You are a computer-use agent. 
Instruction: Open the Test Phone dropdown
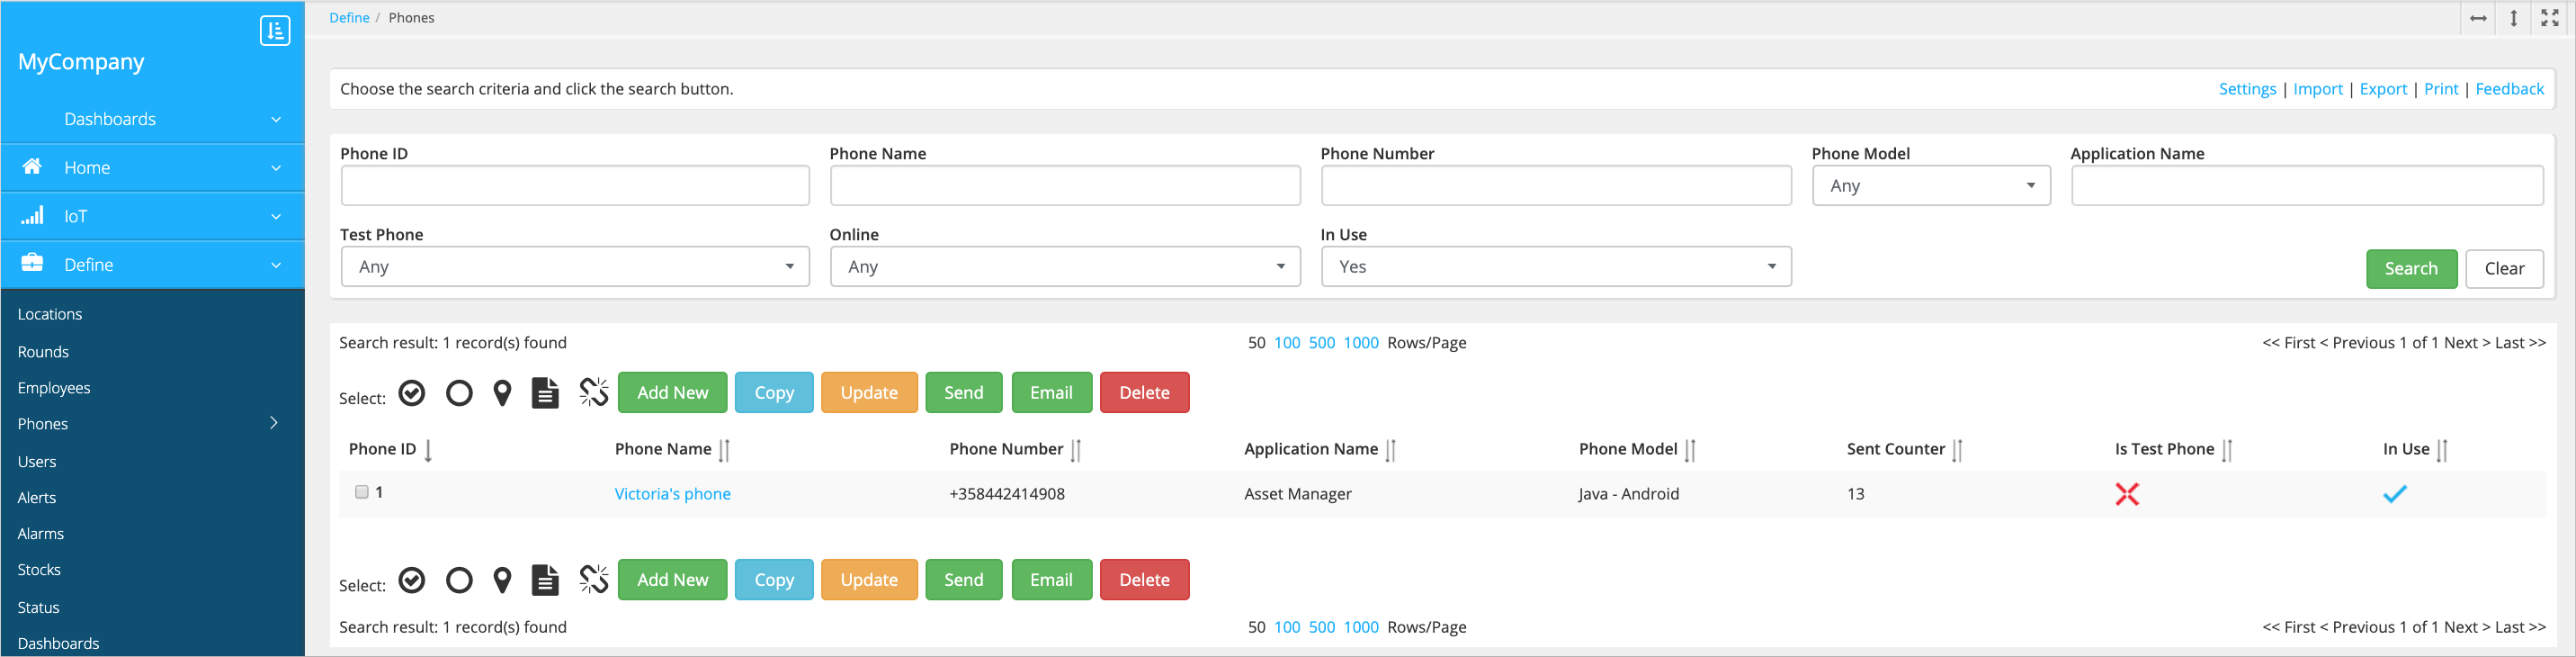[575, 267]
